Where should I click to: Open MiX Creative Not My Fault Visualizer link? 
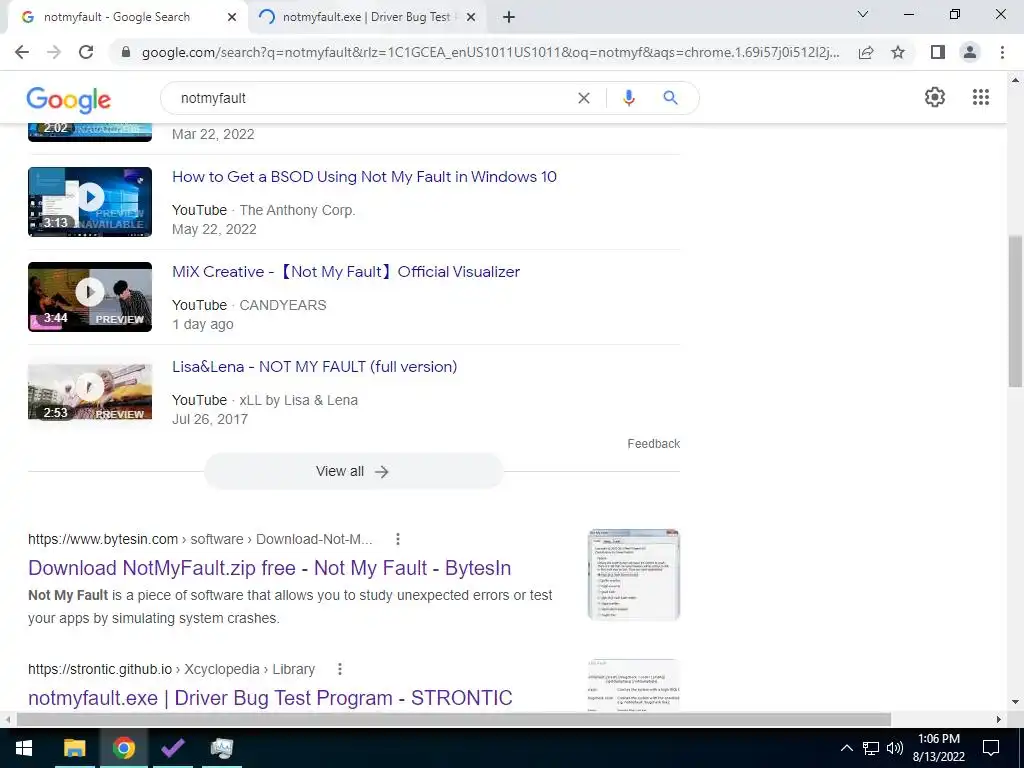(x=345, y=272)
